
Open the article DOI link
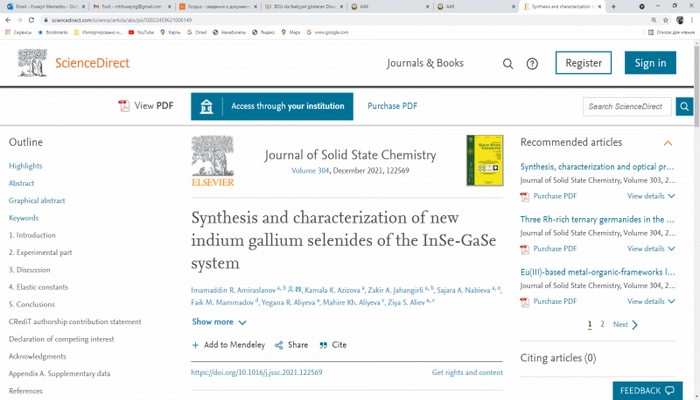[256, 372]
